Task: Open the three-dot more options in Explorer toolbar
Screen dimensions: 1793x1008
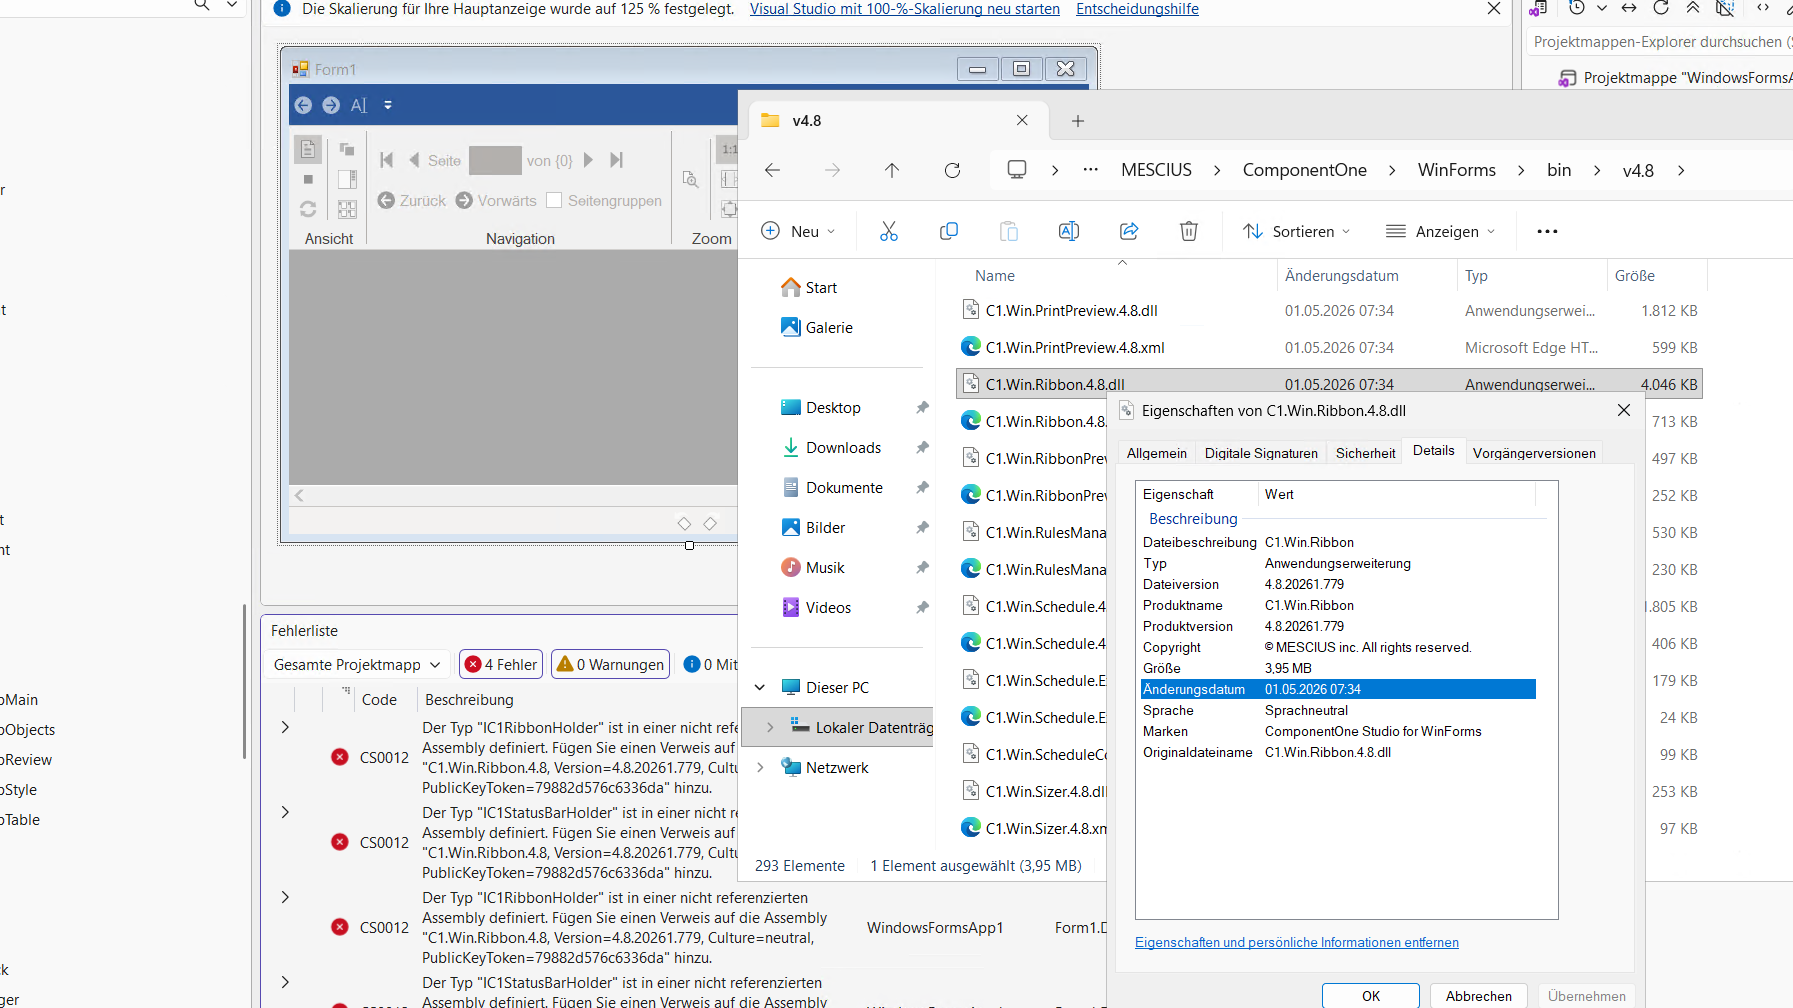Action: click(x=1547, y=231)
